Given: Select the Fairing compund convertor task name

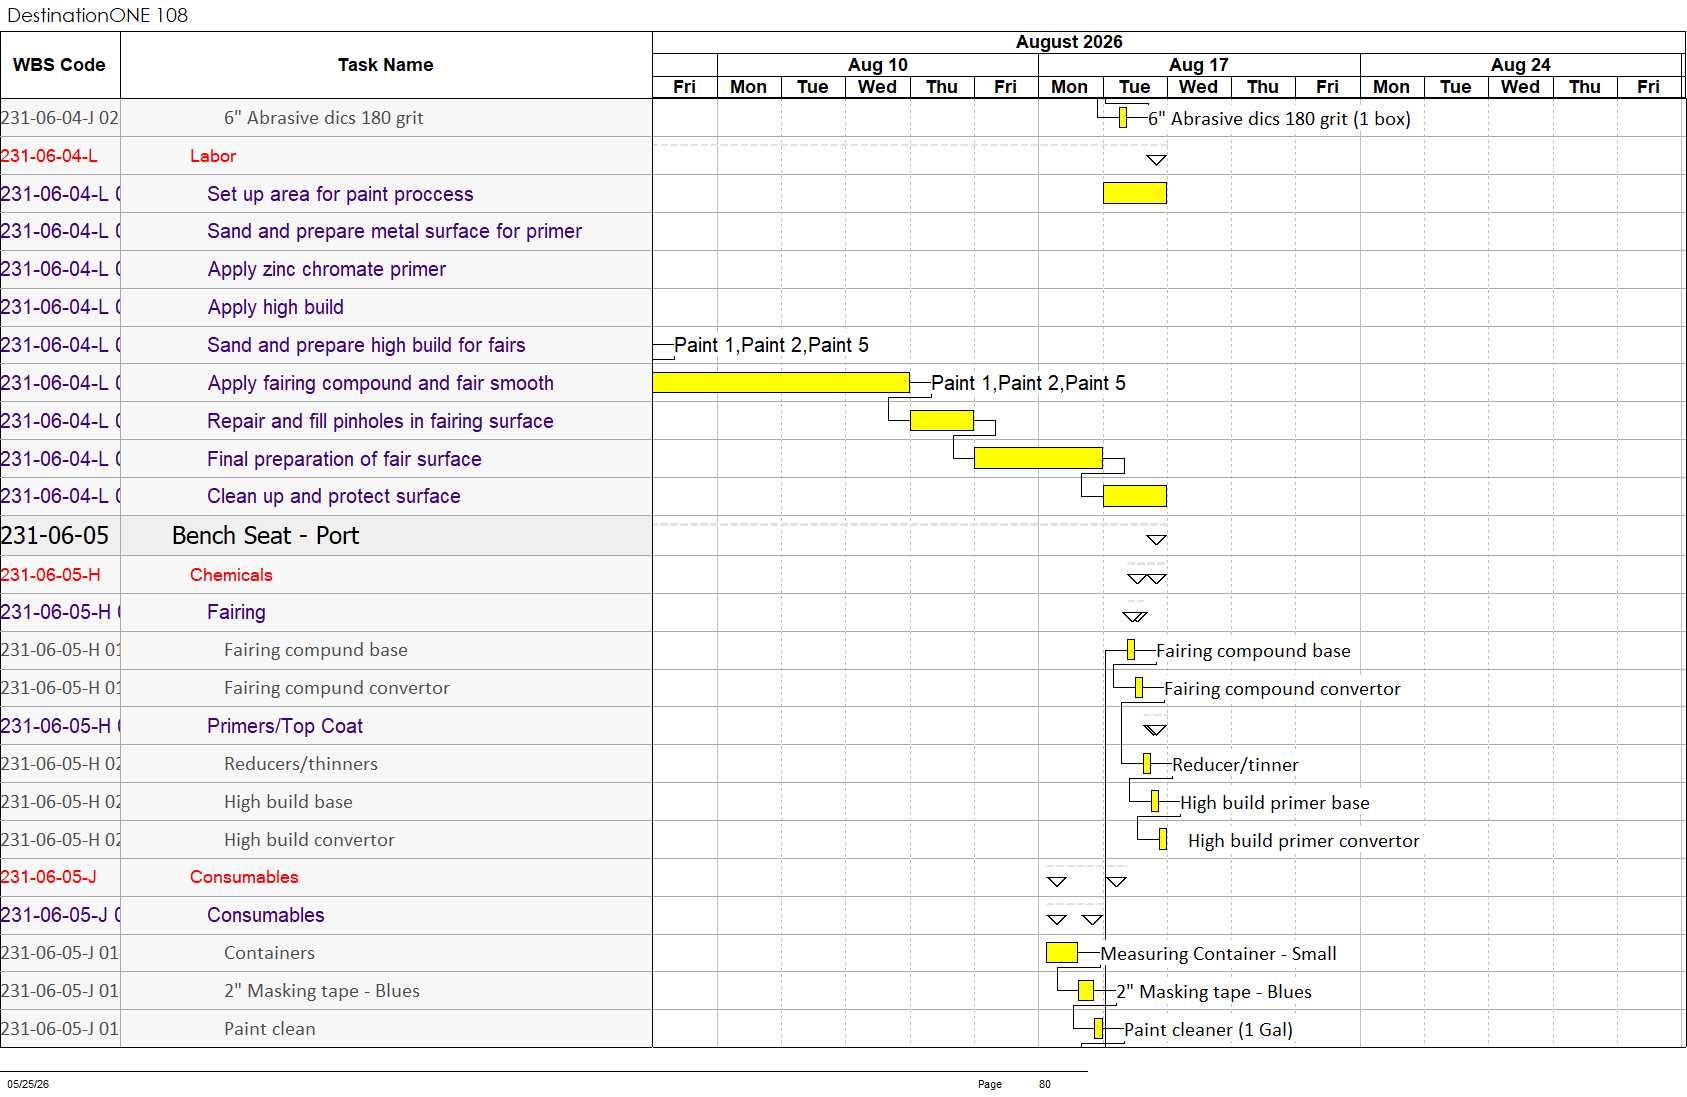Looking at the screenshot, I should 337,688.
